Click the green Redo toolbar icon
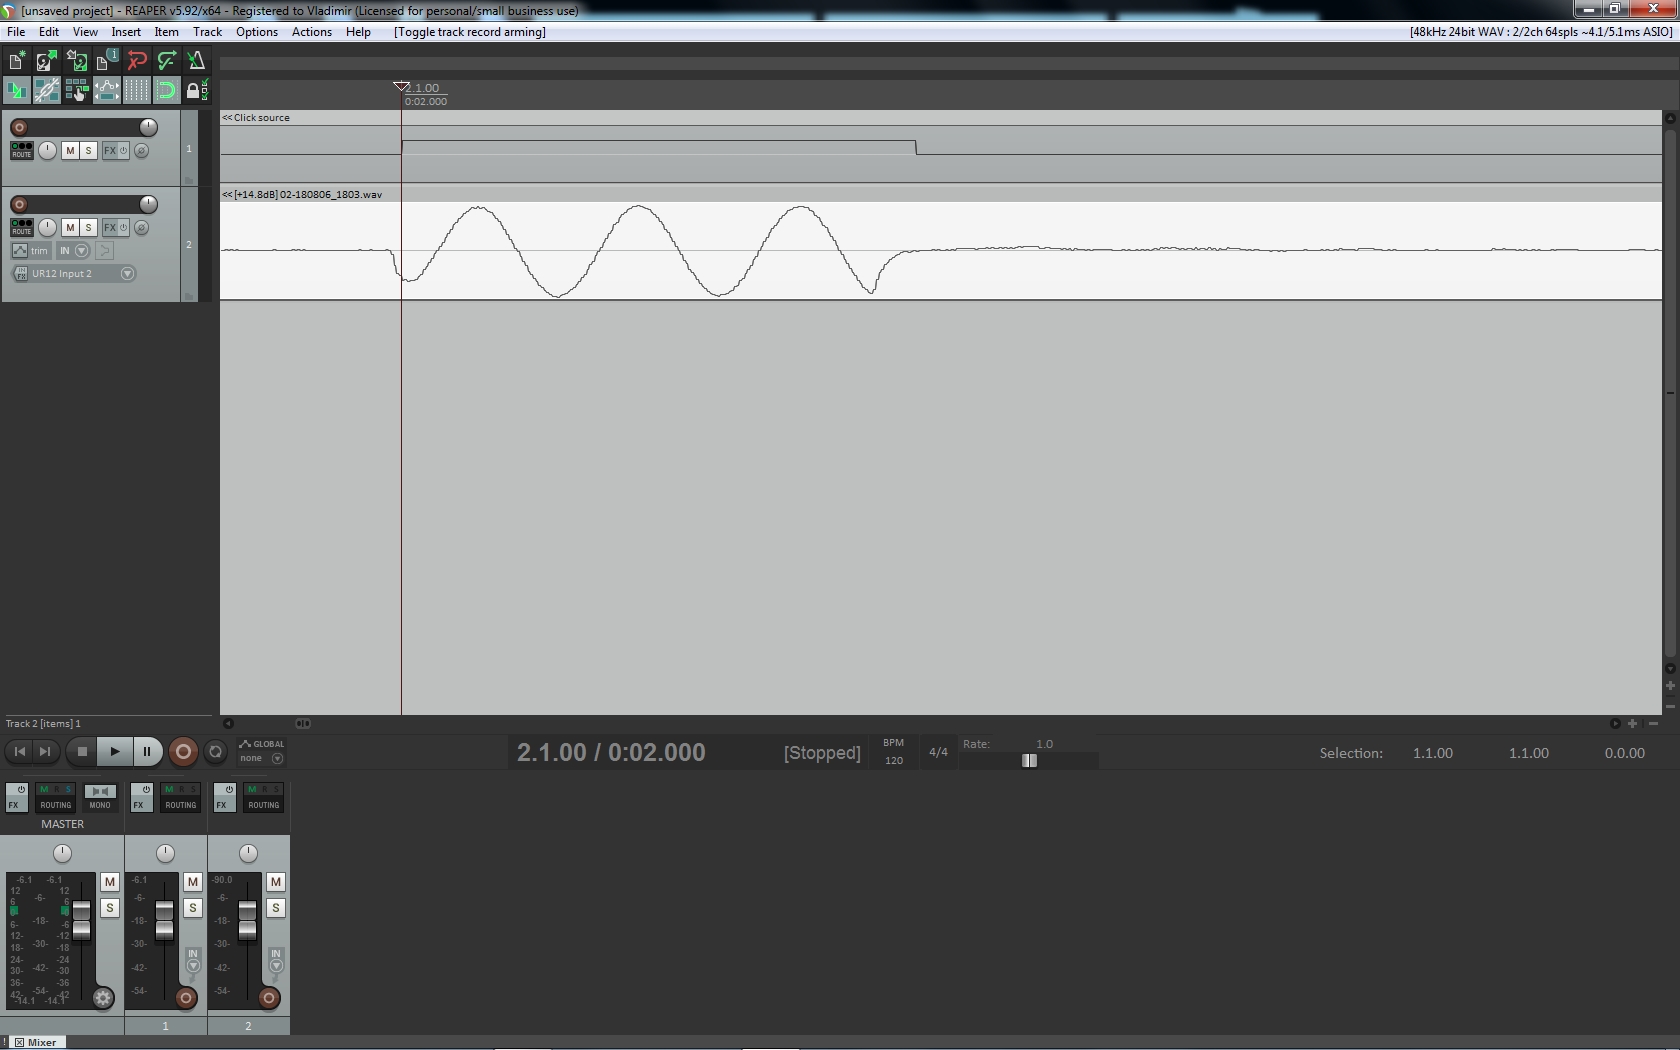Viewport: 1680px width, 1050px height. [x=166, y=62]
